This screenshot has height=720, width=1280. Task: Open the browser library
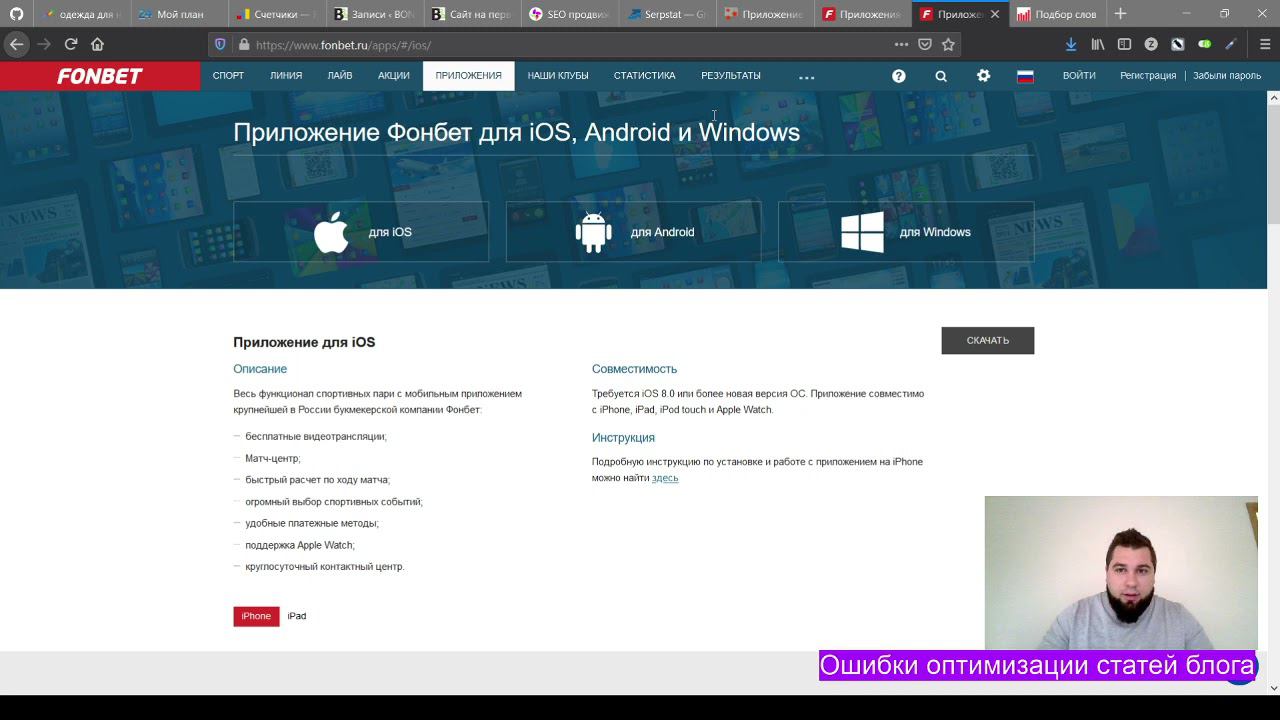pyautogui.click(x=1098, y=44)
